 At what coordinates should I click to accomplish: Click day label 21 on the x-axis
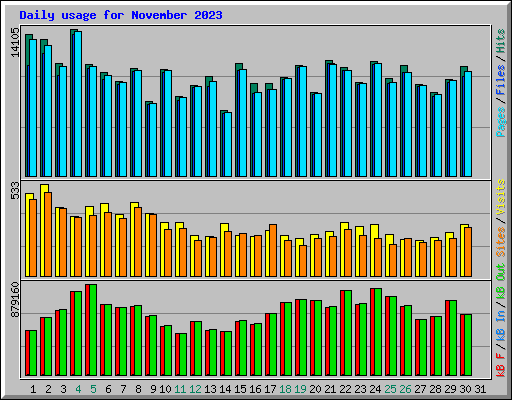pos(330,389)
